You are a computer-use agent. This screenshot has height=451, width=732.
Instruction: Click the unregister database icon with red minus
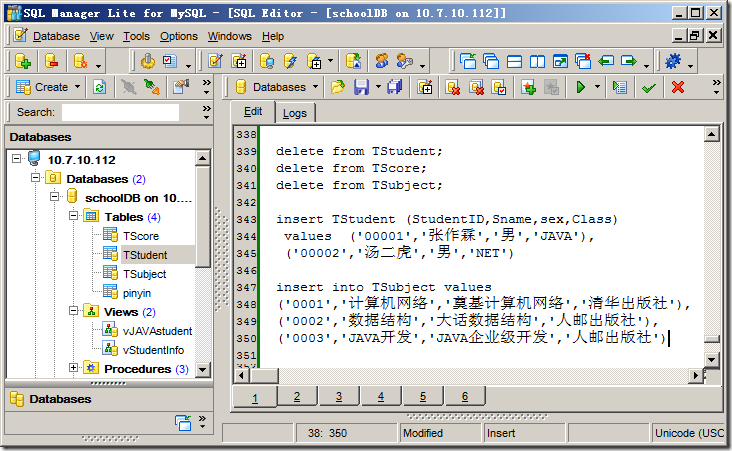pyautogui.click(x=51, y=61)
